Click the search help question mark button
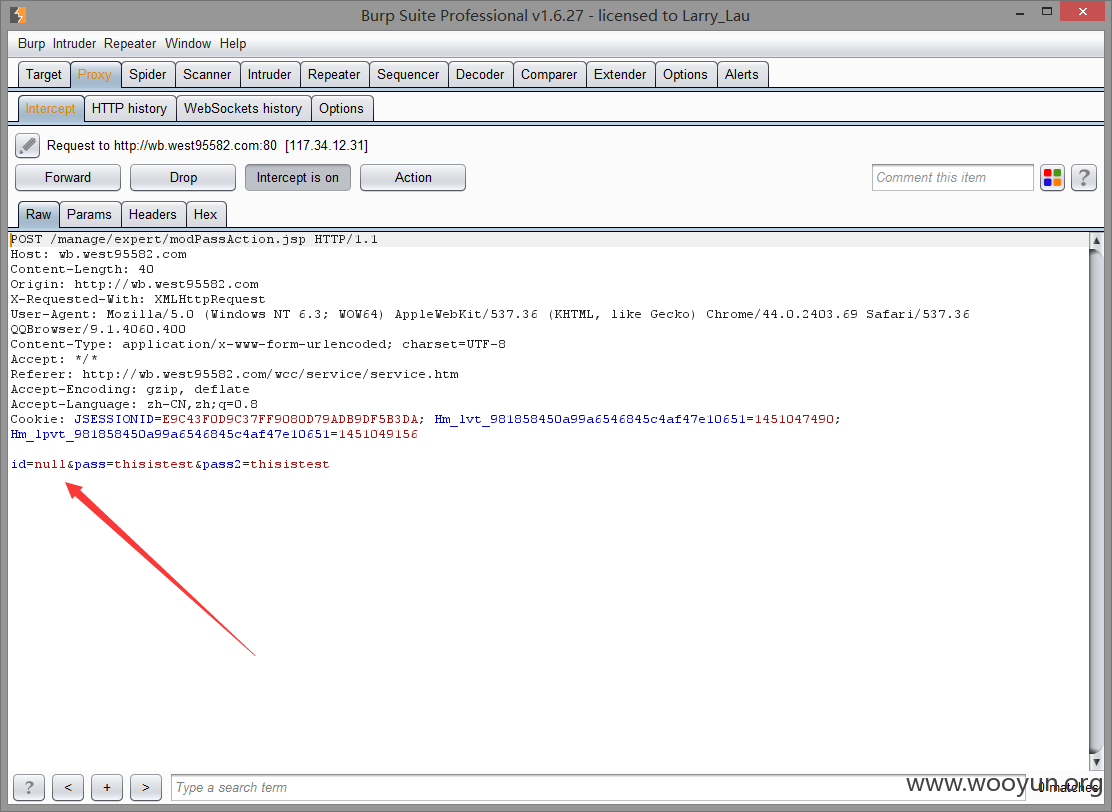 pyautogui.click(x=29, y=787)
